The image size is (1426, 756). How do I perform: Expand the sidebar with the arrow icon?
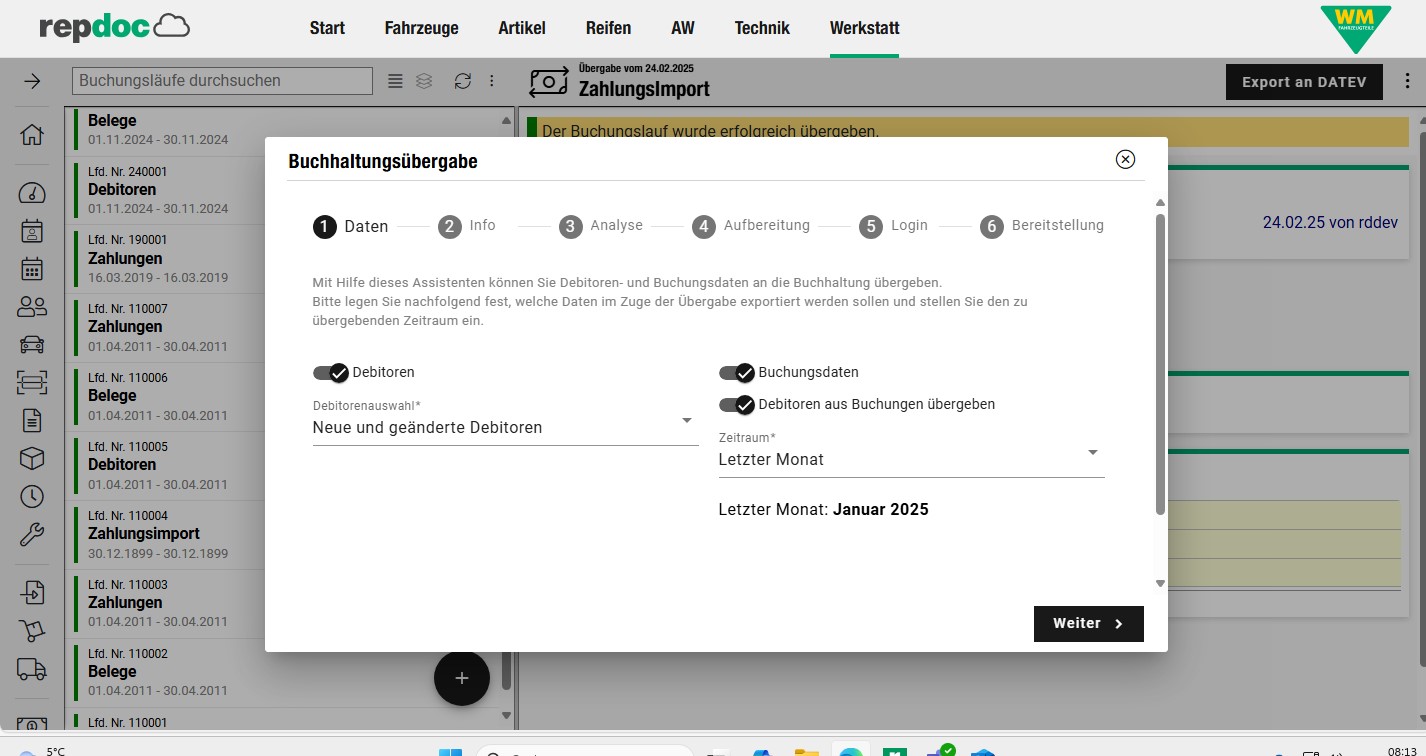click(x=32, y=81)
